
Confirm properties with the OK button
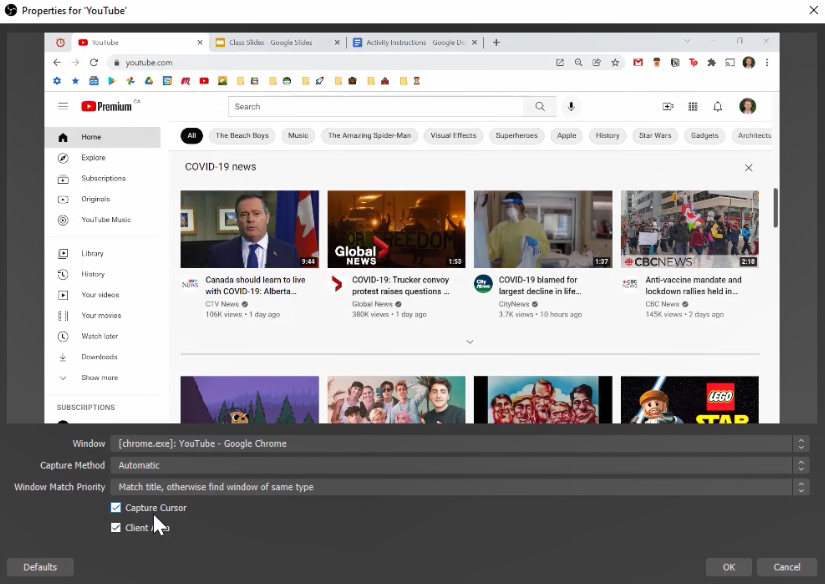tap(729, 567)
